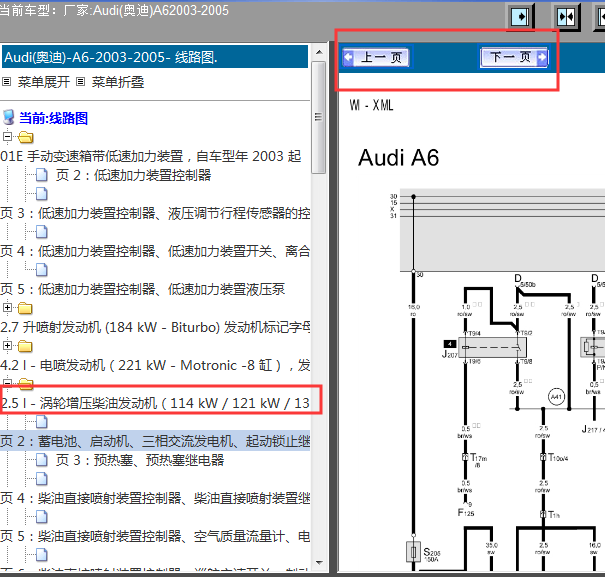Click the page icon next to 页 2：低速加力装置控制器
The width and height of the screenshot is (605, 577).
[x=42, y=175]
